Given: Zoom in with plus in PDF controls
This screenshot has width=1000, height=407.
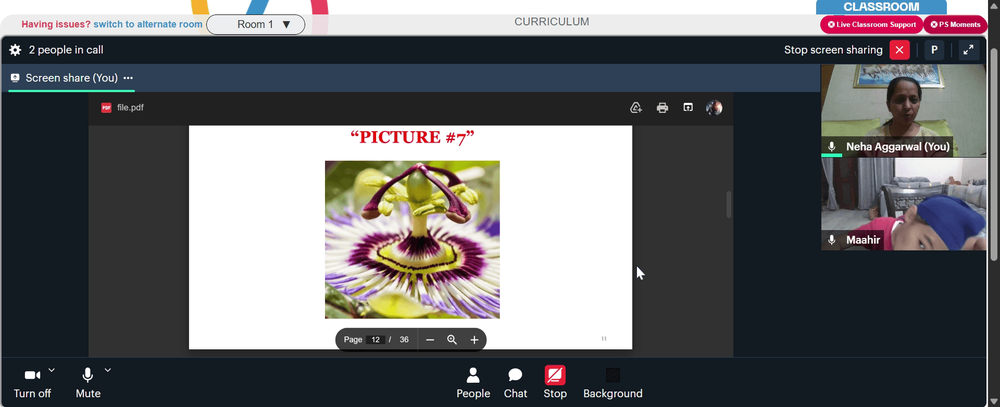Looking at the screenshot, I should tap(474, 340).
